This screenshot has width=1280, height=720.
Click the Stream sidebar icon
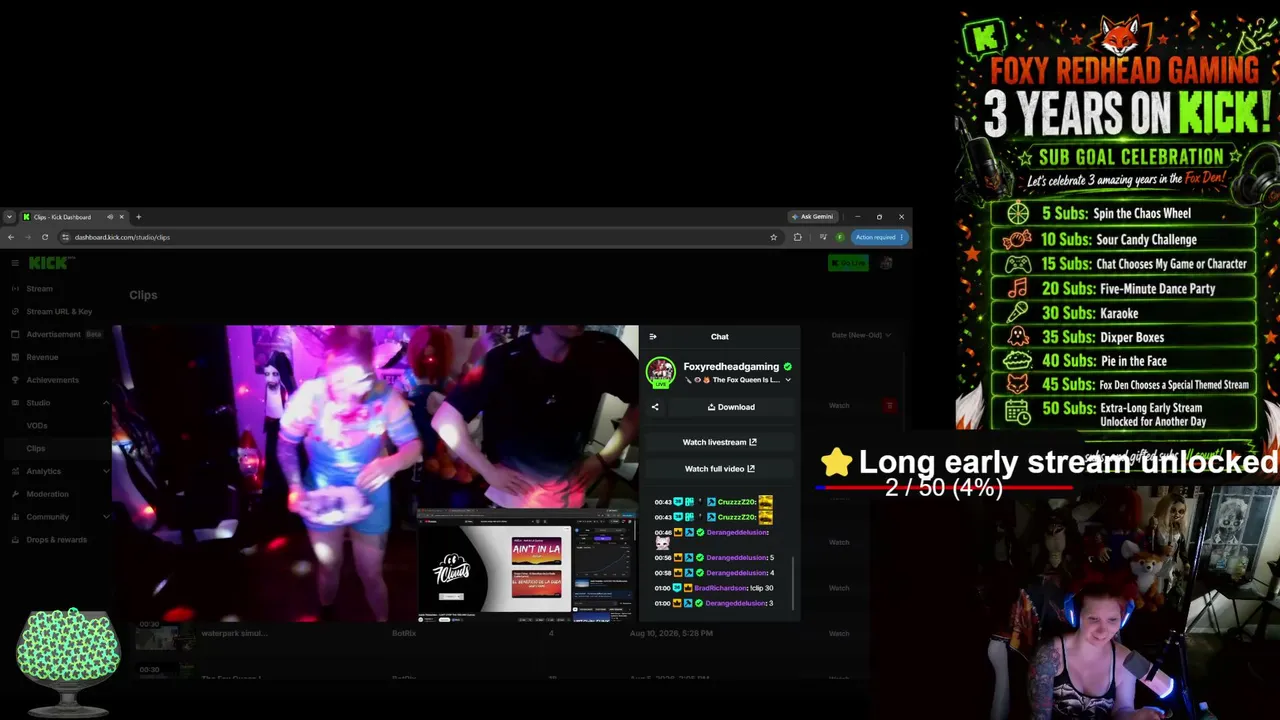[15, 289]
